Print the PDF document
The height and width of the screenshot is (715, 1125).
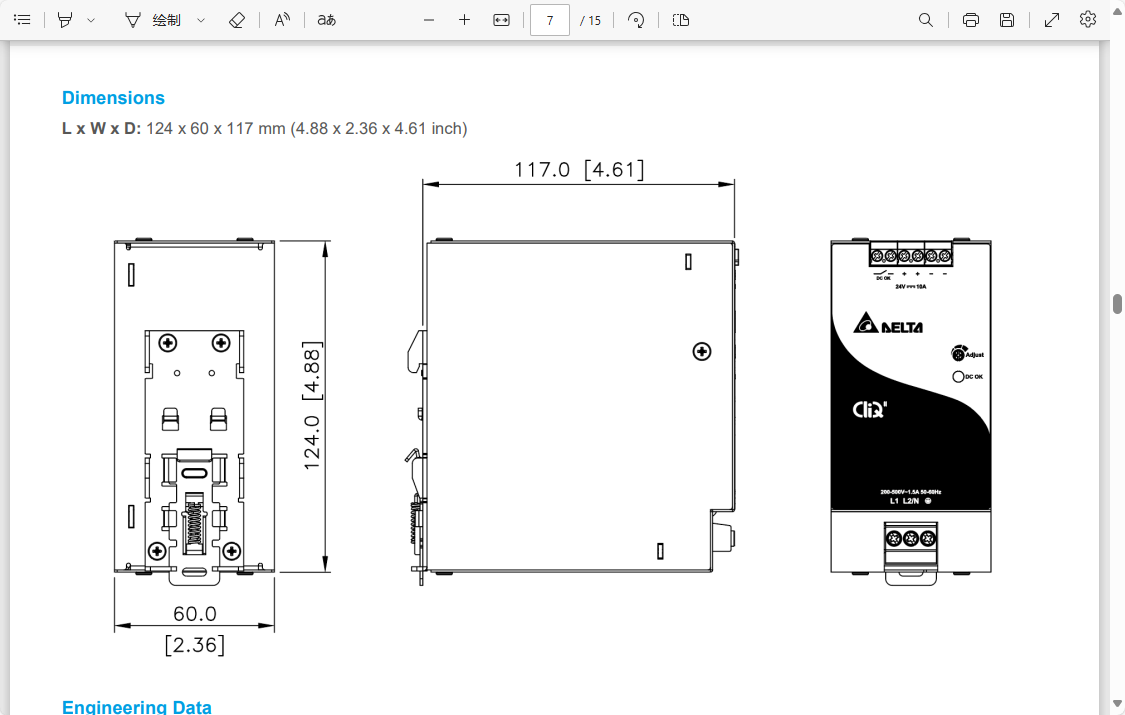[x=970, y=20]
